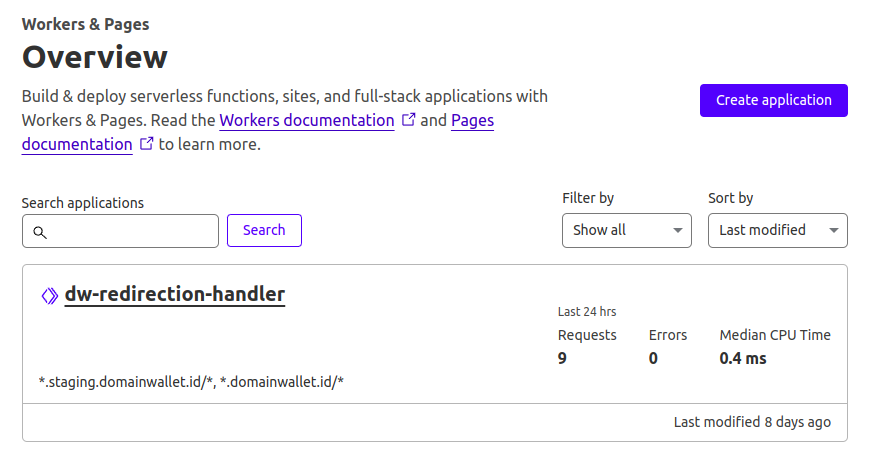The image size is (876, 461).
Task: Click the Create application button
Action: pos(774,101)
